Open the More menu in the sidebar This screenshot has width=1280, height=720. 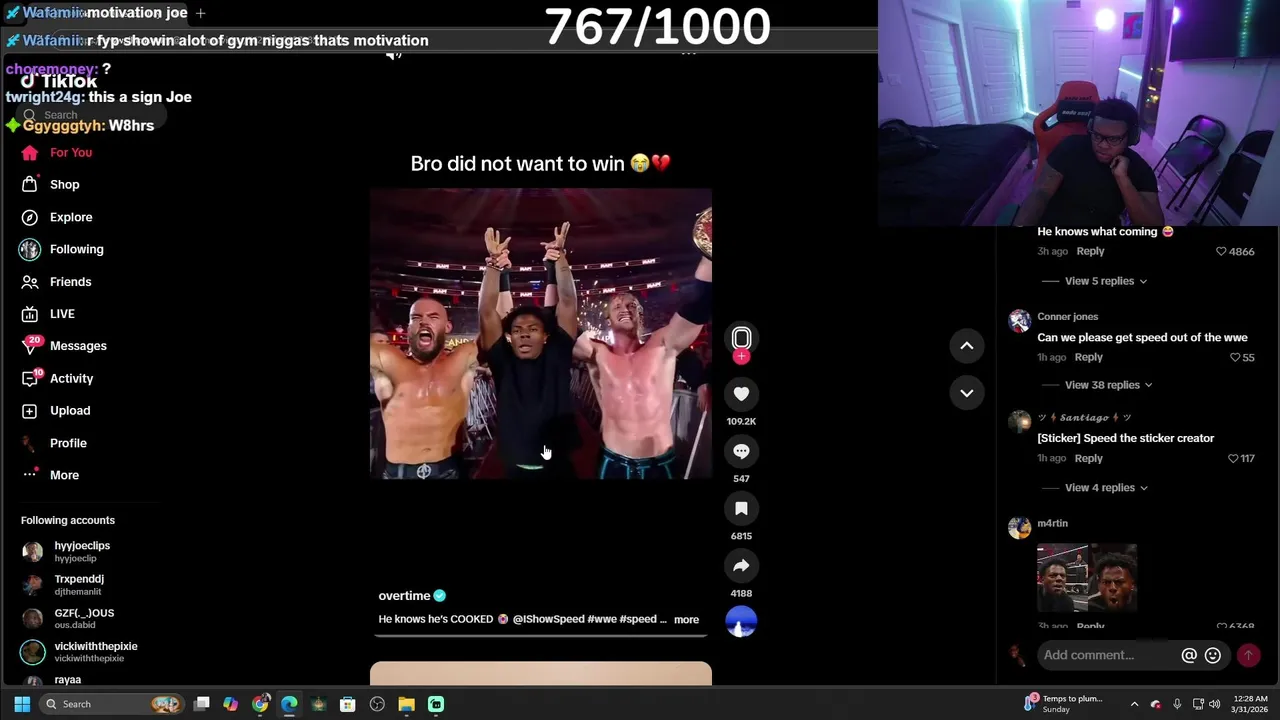50,475
